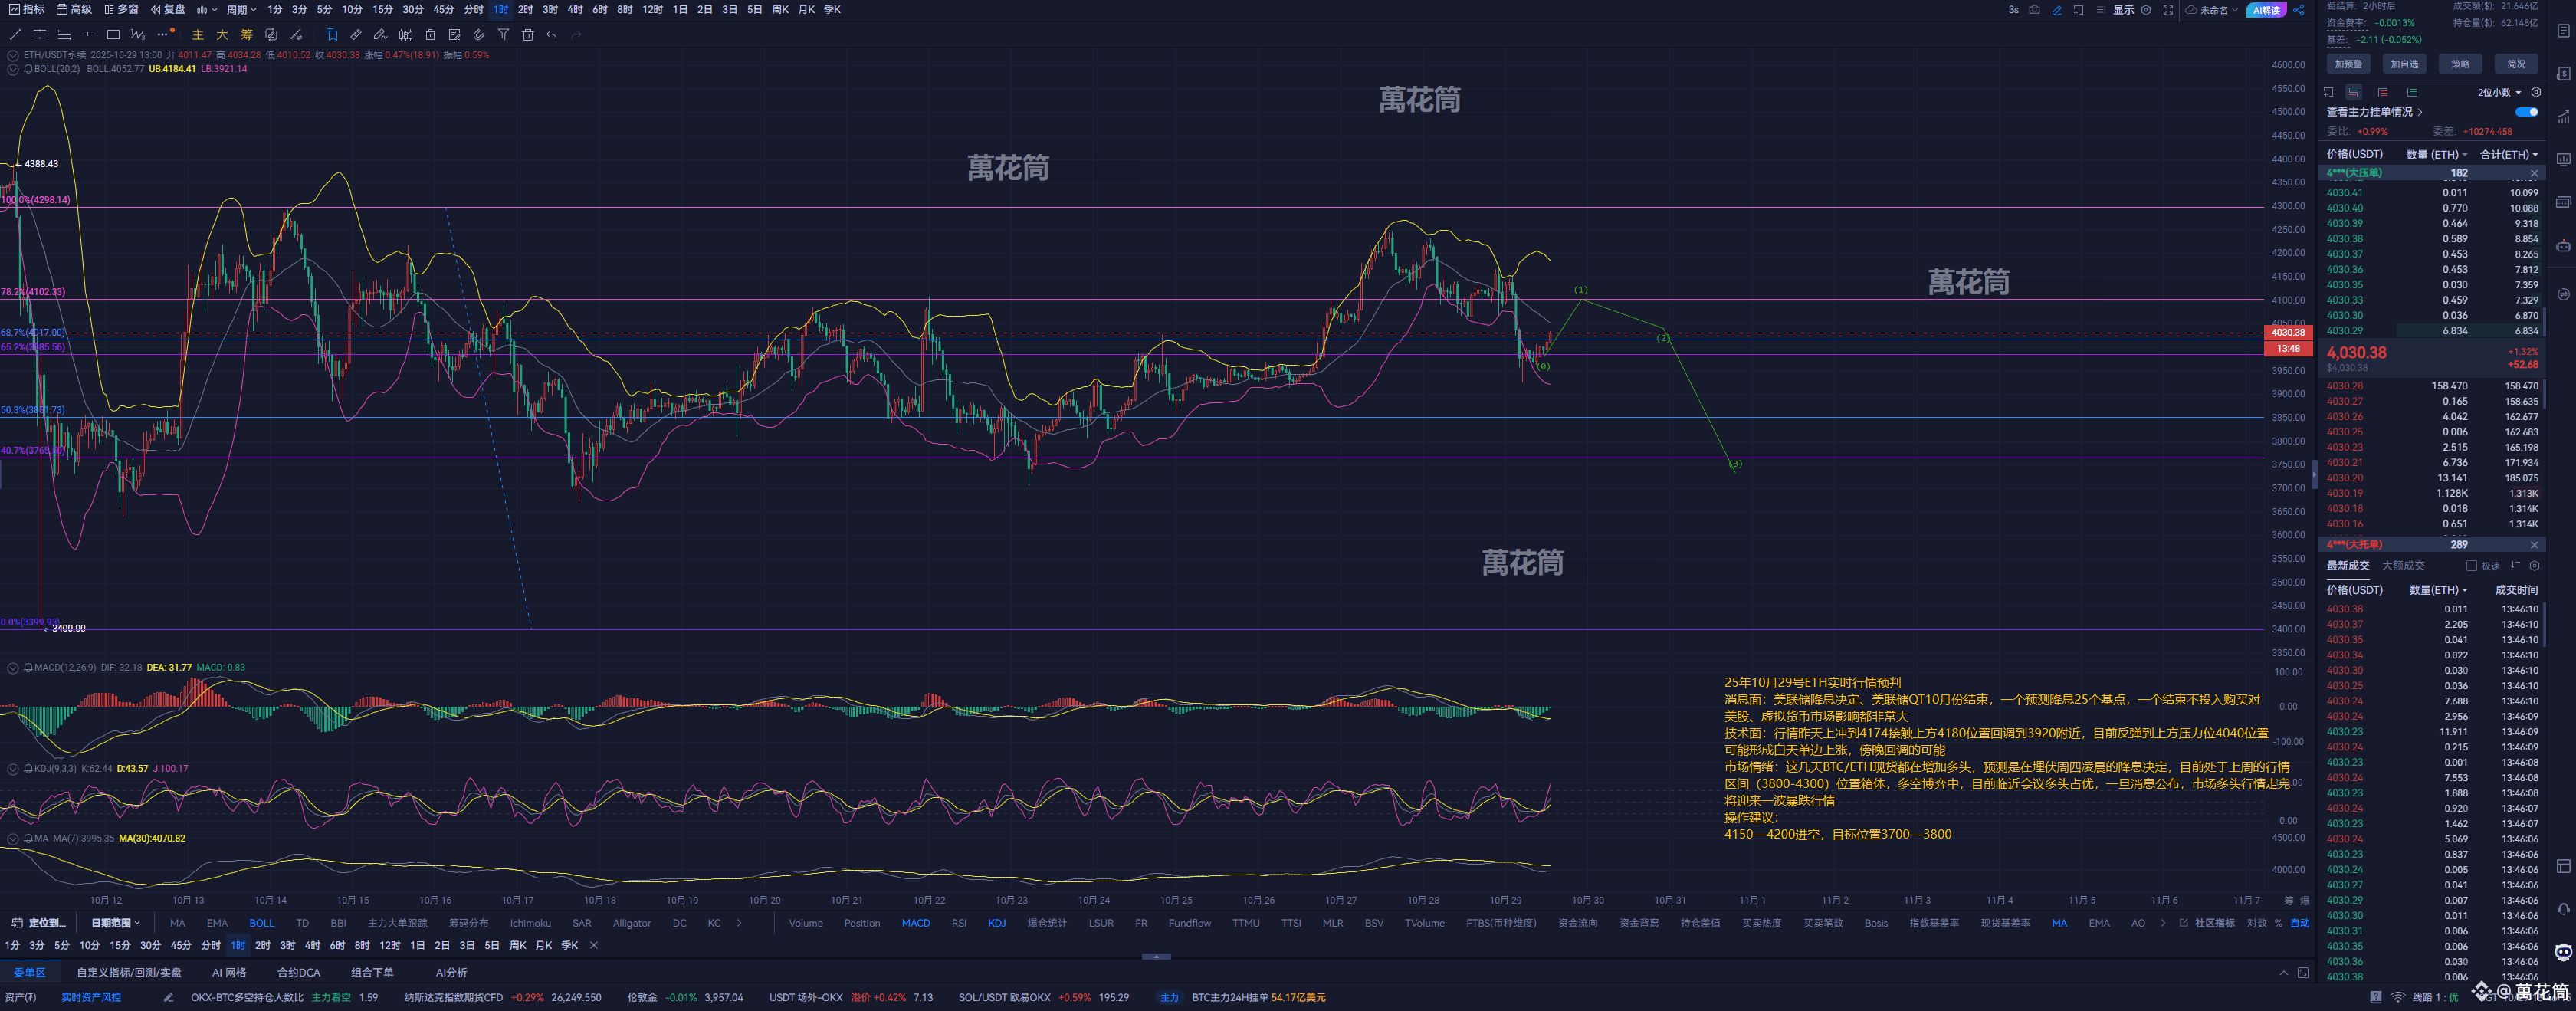Click the vertical price scale slider handle
The image size is (2576, 1011).
click(x=2314, y=474)
